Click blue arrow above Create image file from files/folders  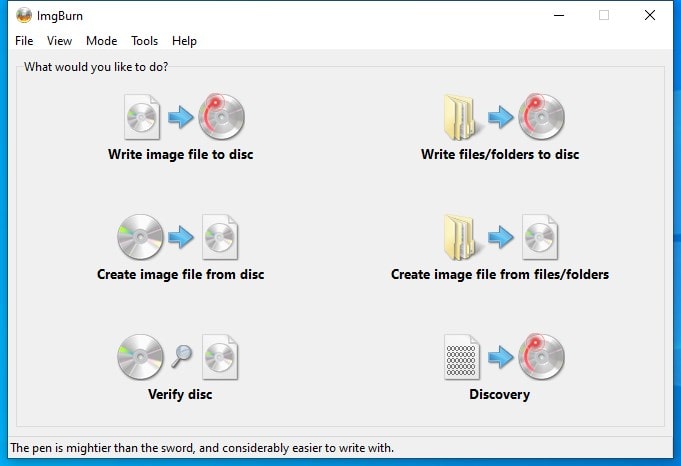pos(501,237)
